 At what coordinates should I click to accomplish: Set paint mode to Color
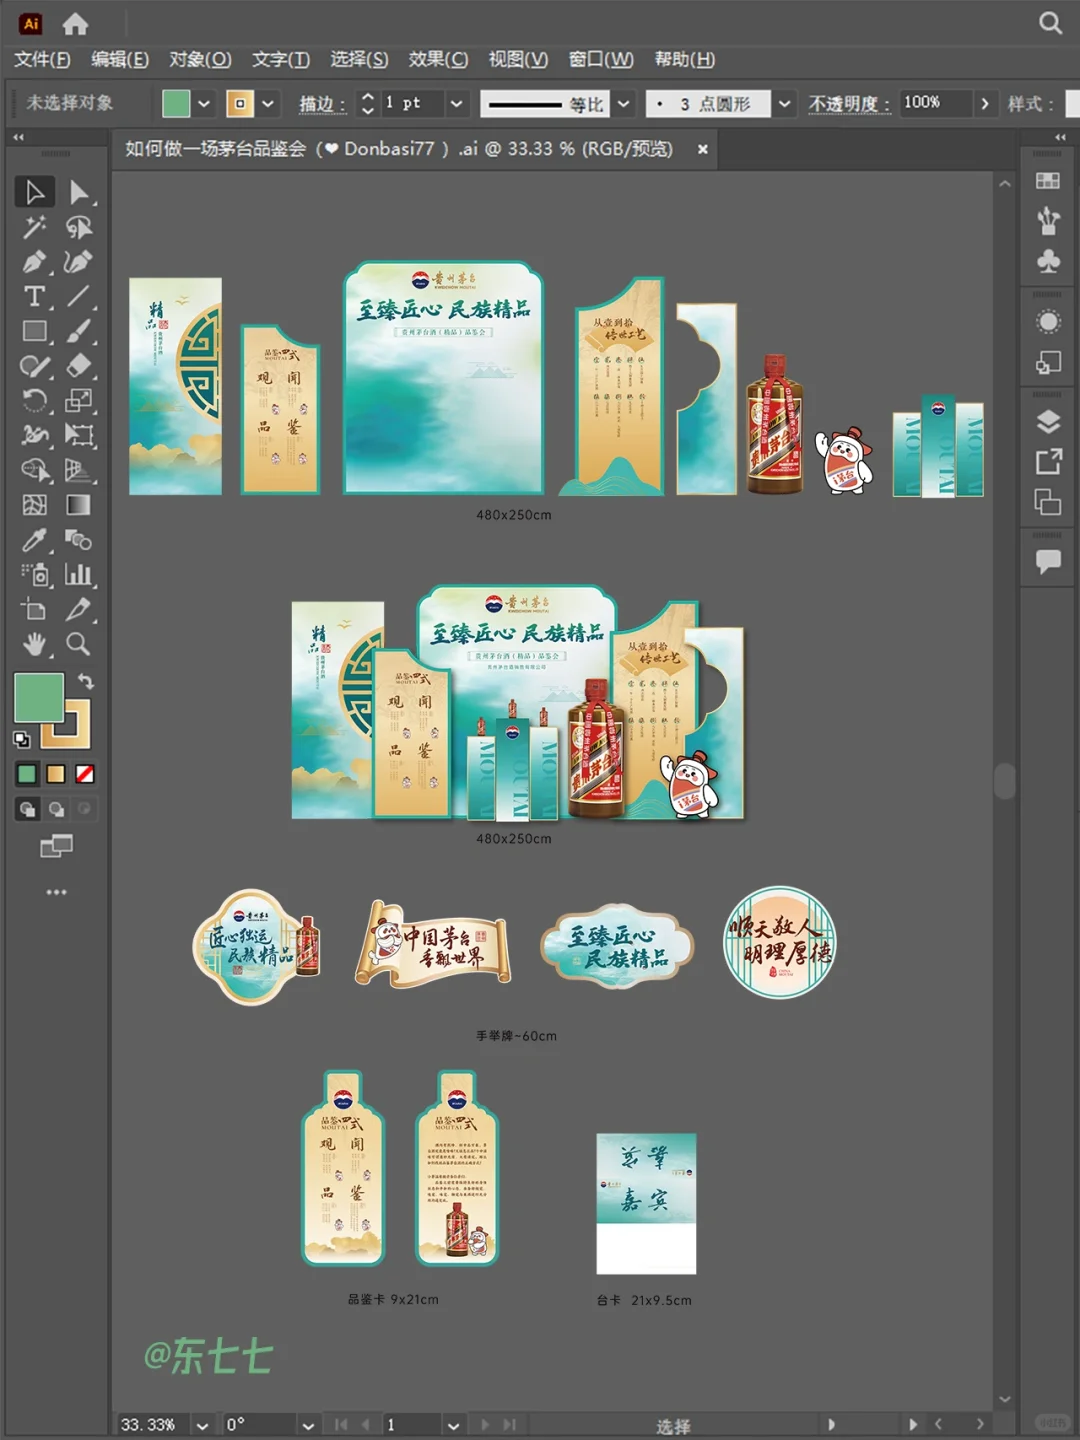pos(27,774)
